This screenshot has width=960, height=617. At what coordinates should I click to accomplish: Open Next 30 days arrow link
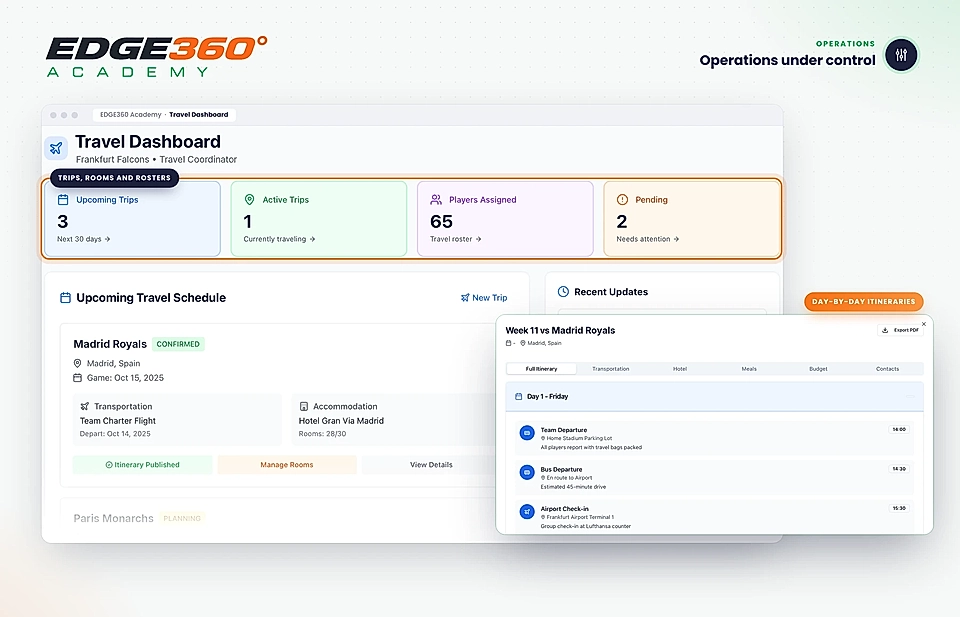pos(84,239)
